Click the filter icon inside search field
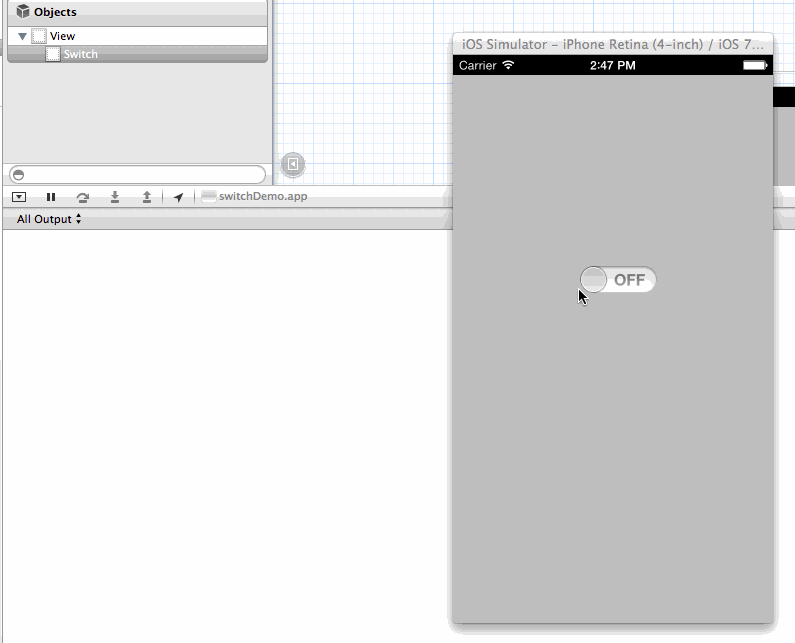This screenshot has width=795, height=643. (x=18, y=175)
